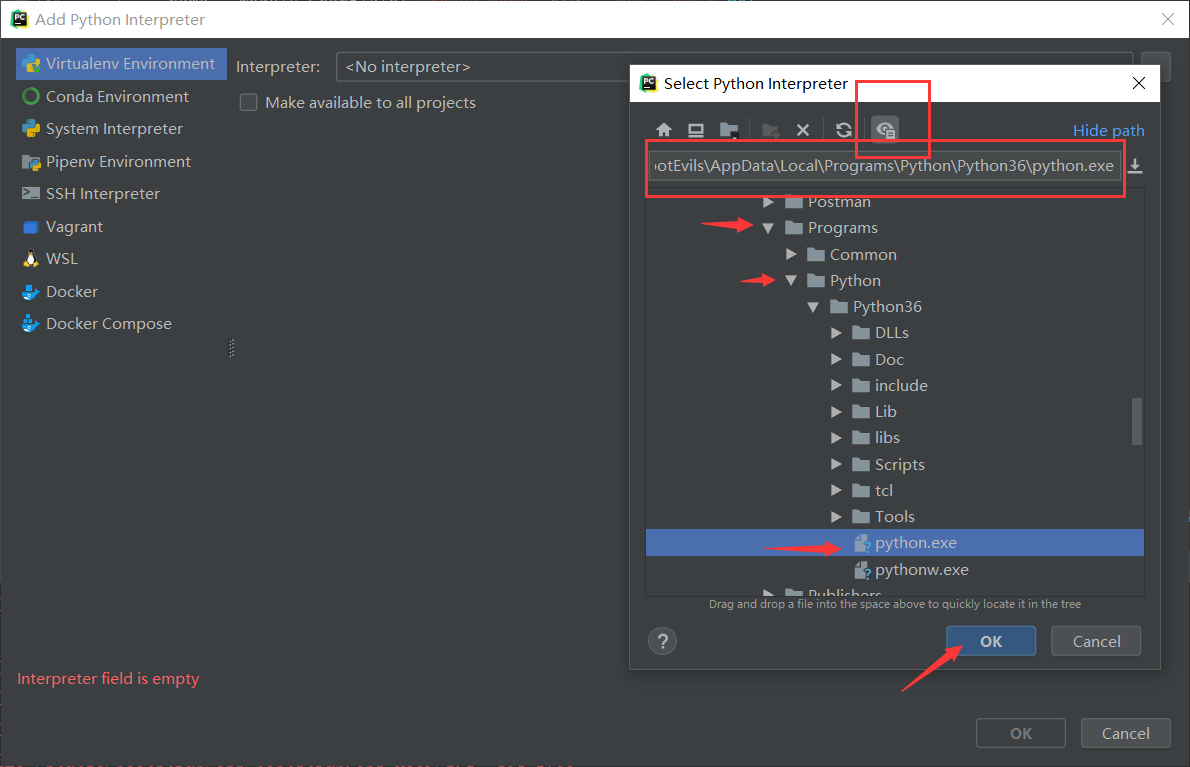The height and width of the screenshot is (767, 1190).
Task: Expand the Lib folder
Action: tap(836, 412)
